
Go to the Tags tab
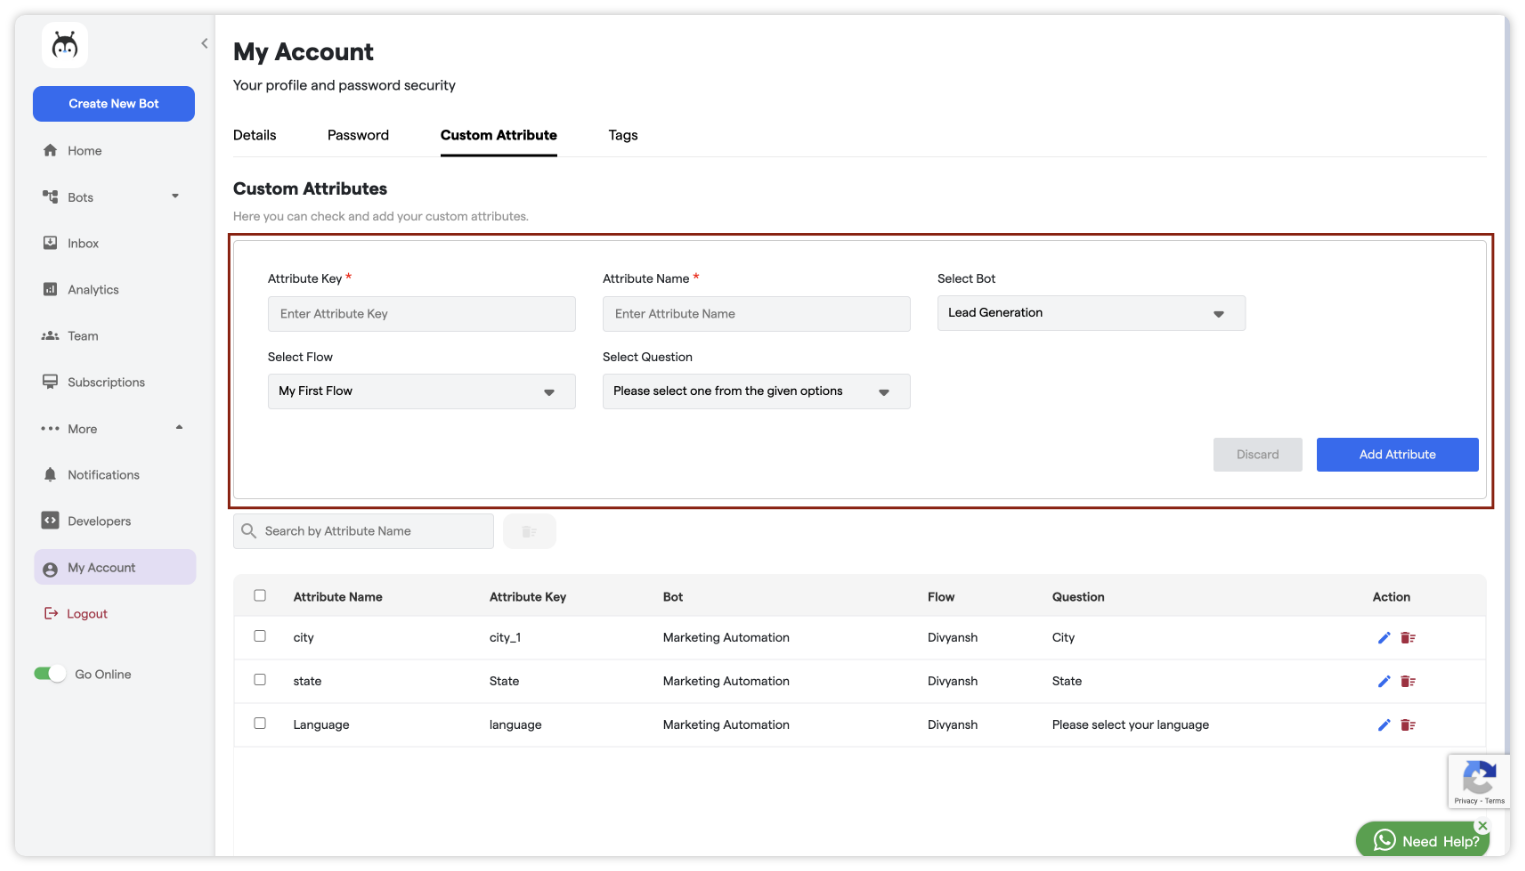click(622, 135)
